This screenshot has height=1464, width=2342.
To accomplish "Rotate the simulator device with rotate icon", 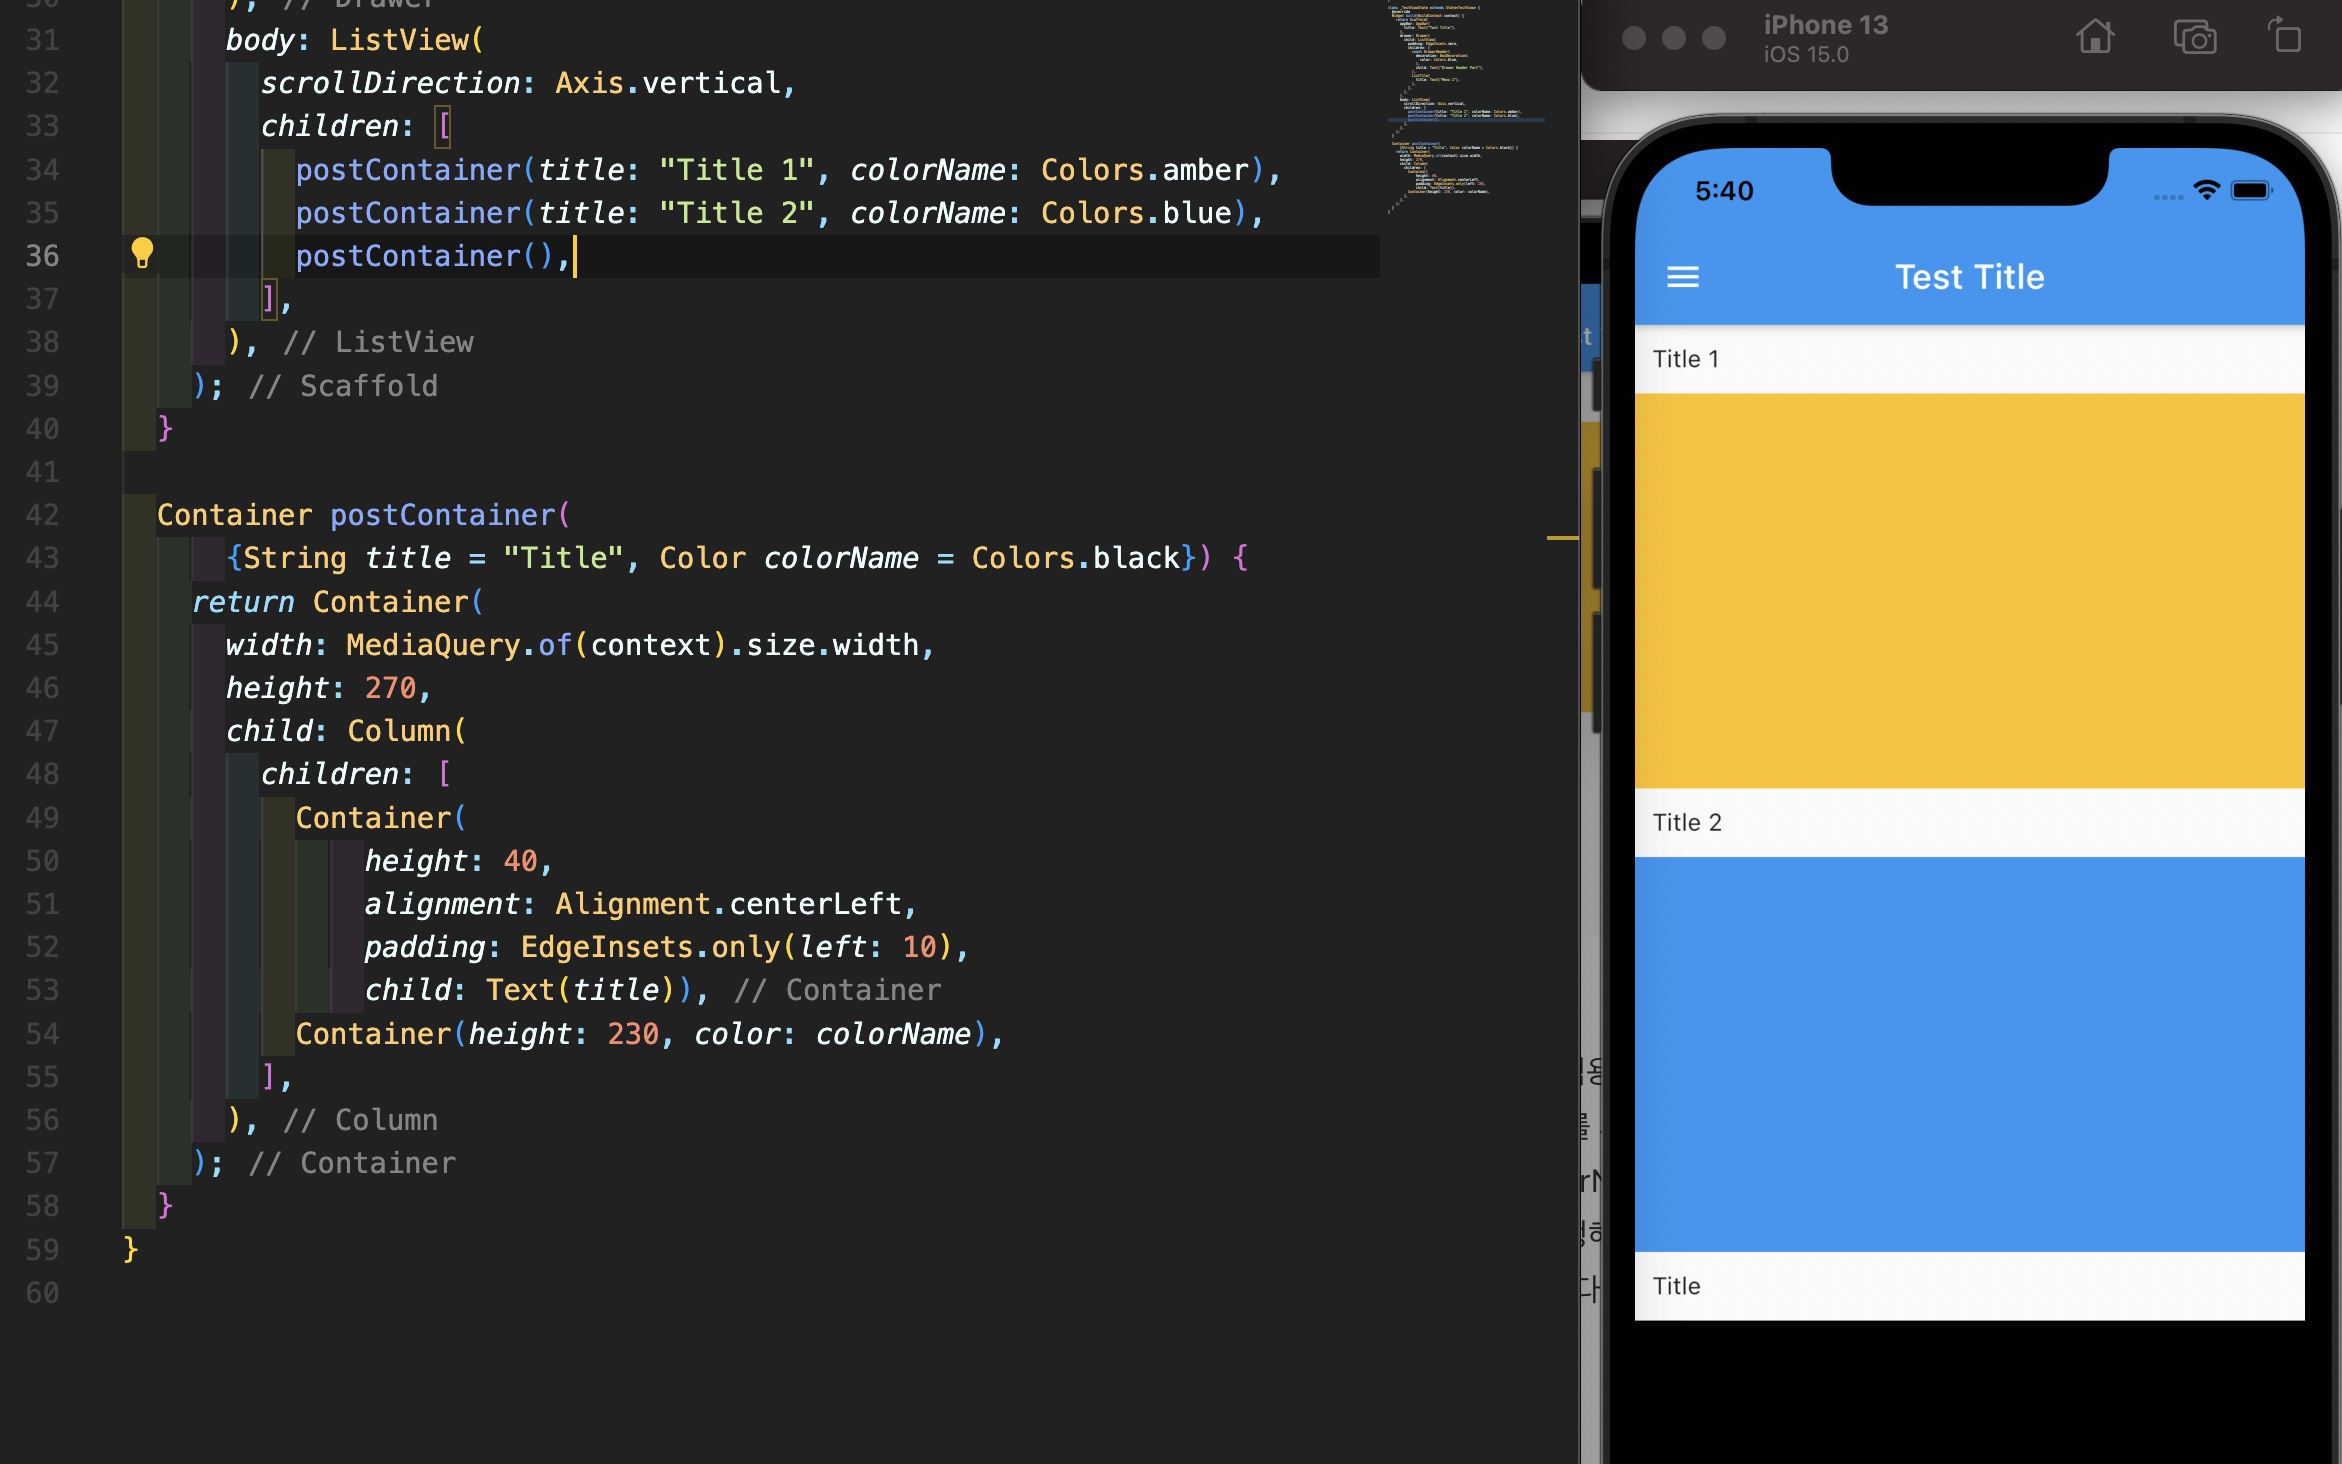I will pos(2285,37).
